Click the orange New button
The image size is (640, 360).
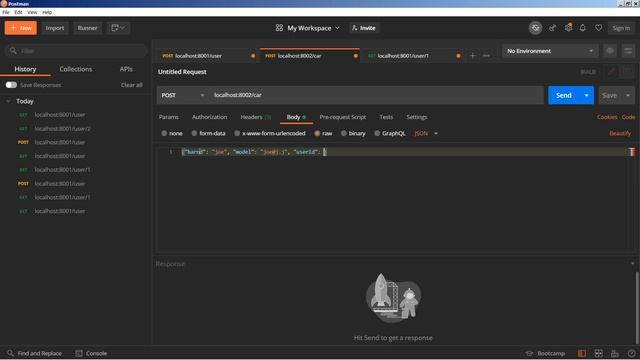21,28
